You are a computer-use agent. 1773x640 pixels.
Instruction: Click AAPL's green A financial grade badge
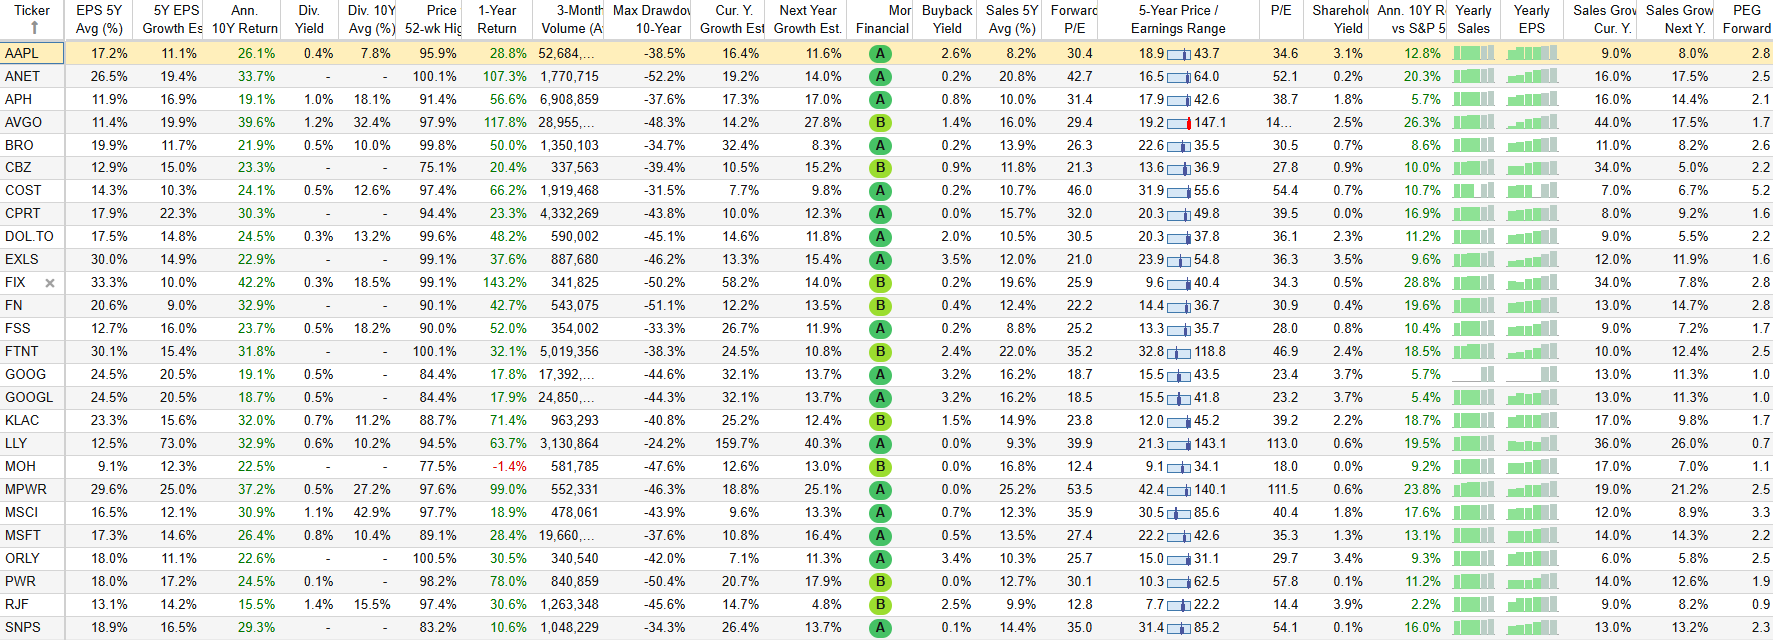pyautogui.click(x=880, y=54)
